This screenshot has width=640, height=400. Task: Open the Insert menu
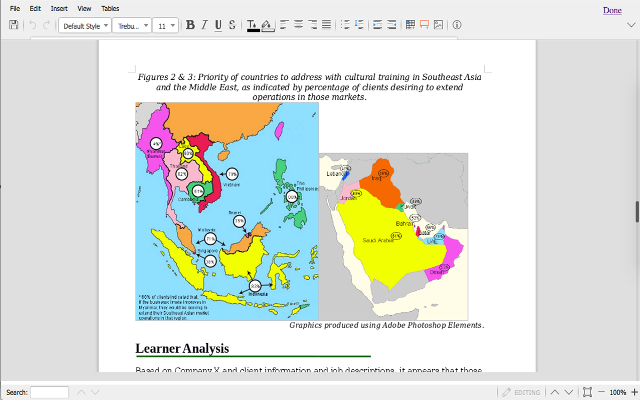(59, 8)
